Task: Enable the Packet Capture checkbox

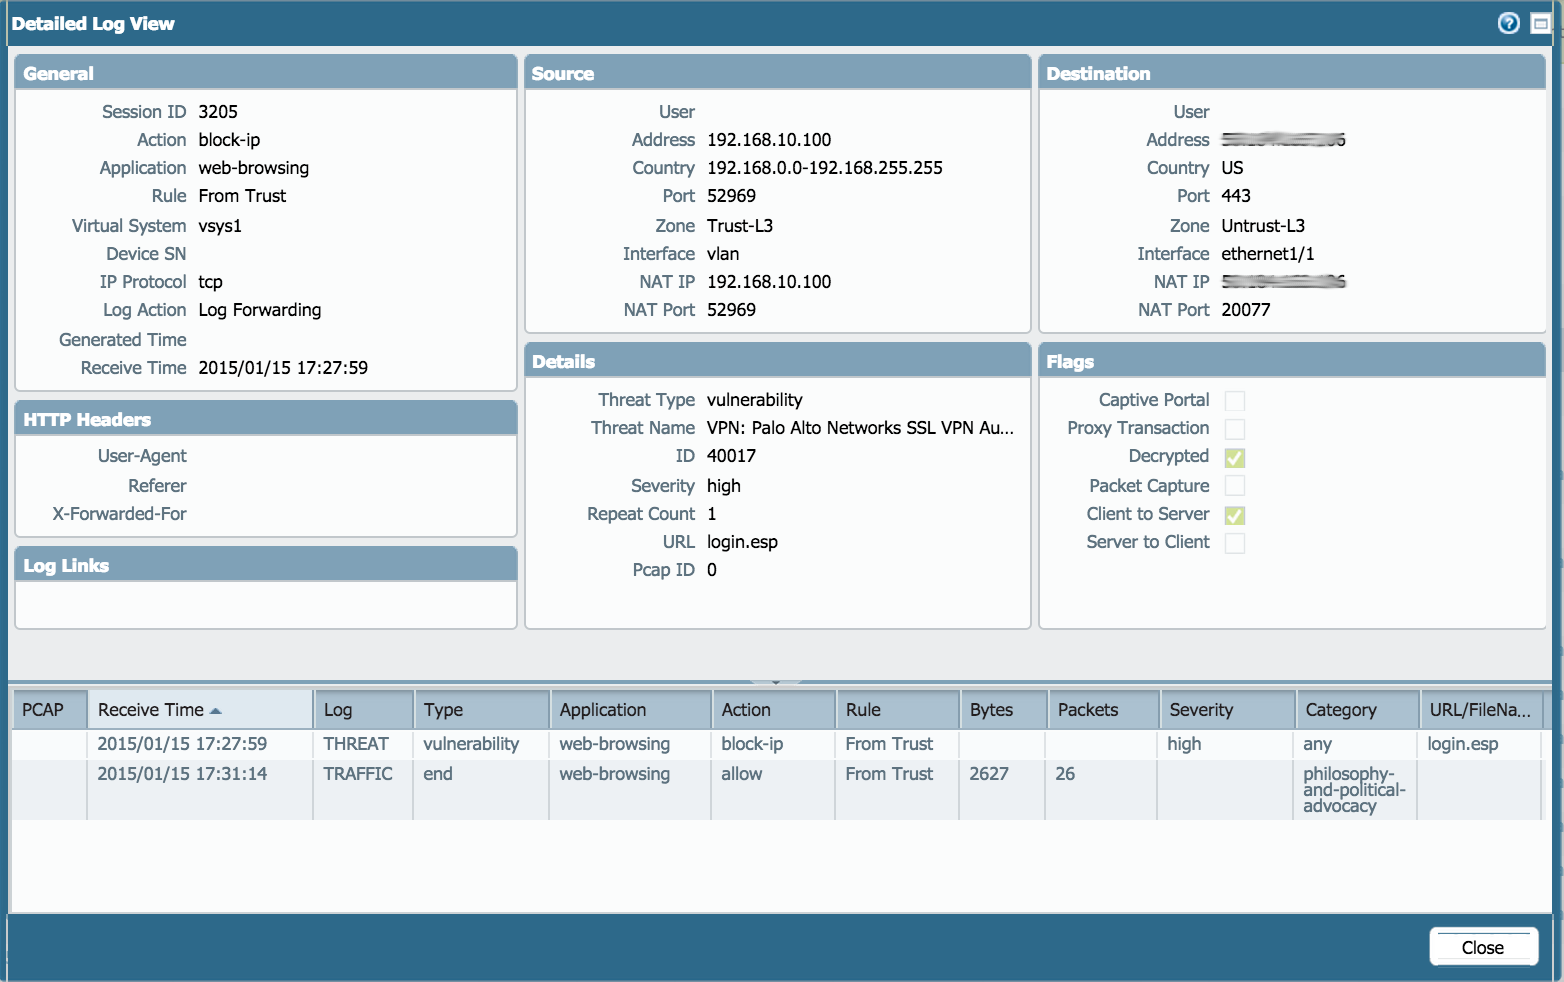Action: [x=1235, y=485]
